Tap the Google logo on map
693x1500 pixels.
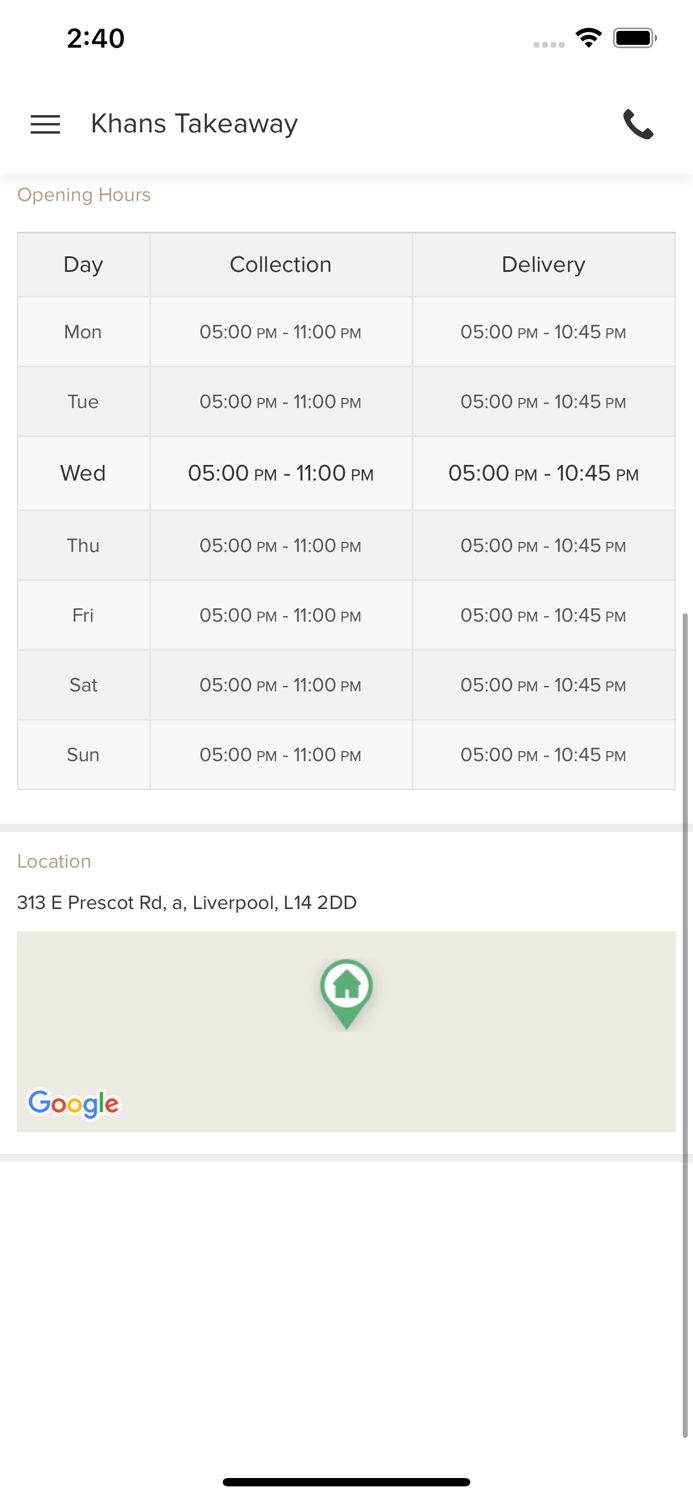tap(73, 1103)
